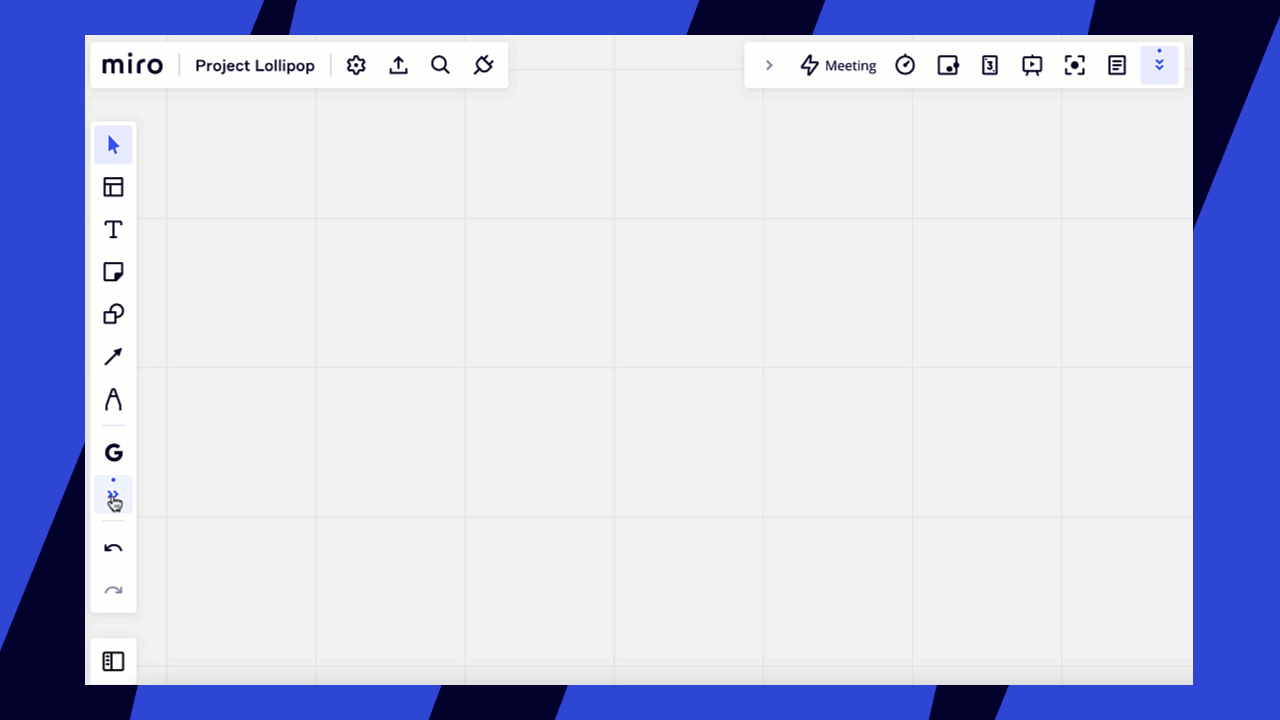Open board Settings gear
The height and width of the screenshot is (720, 1280).
click(x=356, y=65)
